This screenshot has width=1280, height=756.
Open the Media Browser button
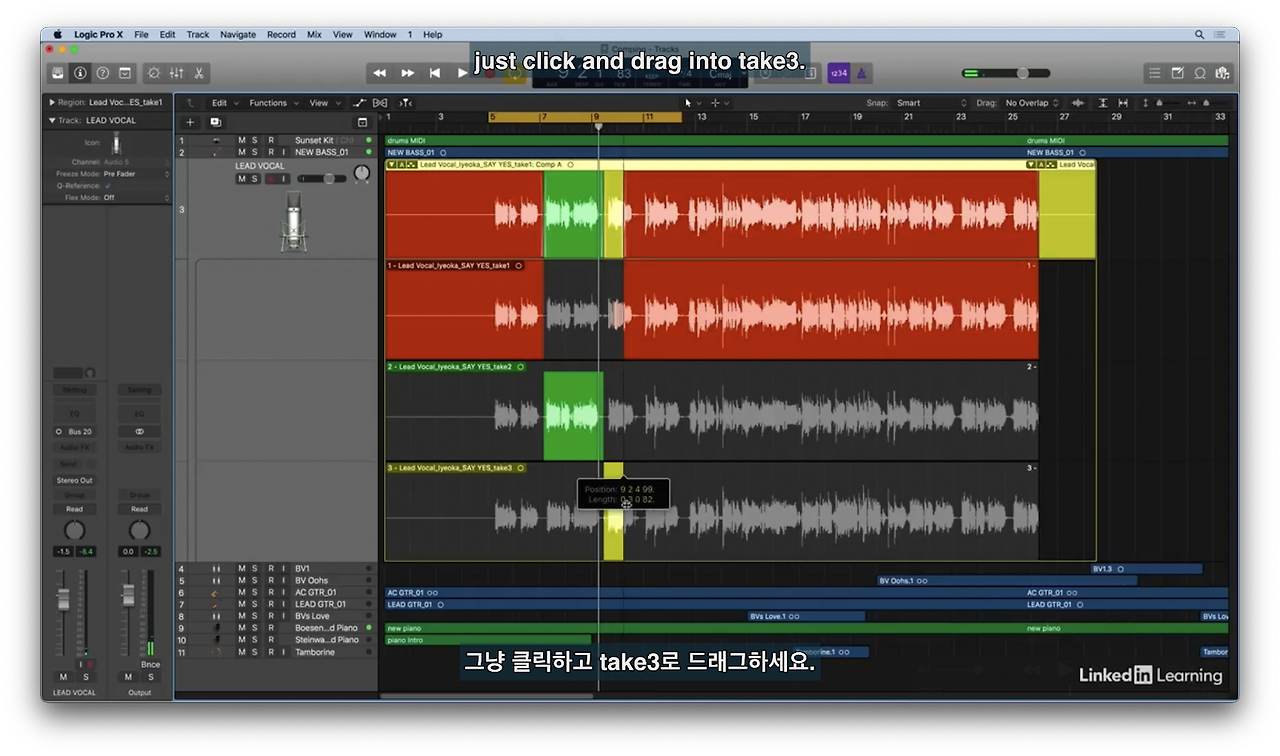tap(1222, 73)
